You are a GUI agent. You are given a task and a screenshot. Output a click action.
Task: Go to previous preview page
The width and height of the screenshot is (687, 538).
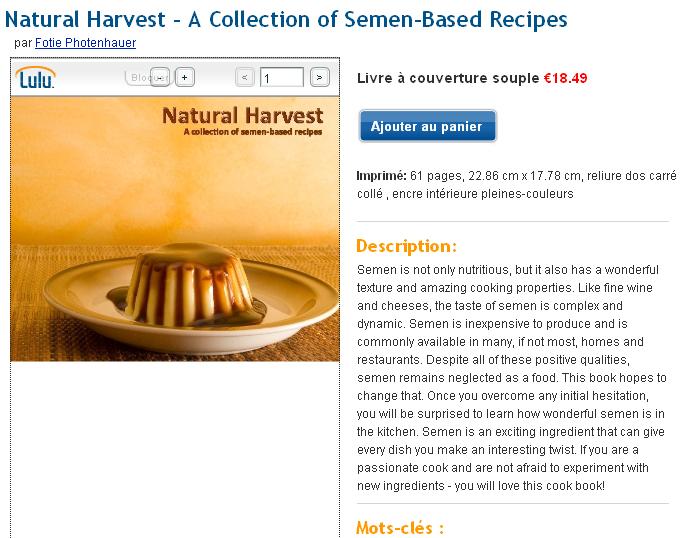pos(245,77)
